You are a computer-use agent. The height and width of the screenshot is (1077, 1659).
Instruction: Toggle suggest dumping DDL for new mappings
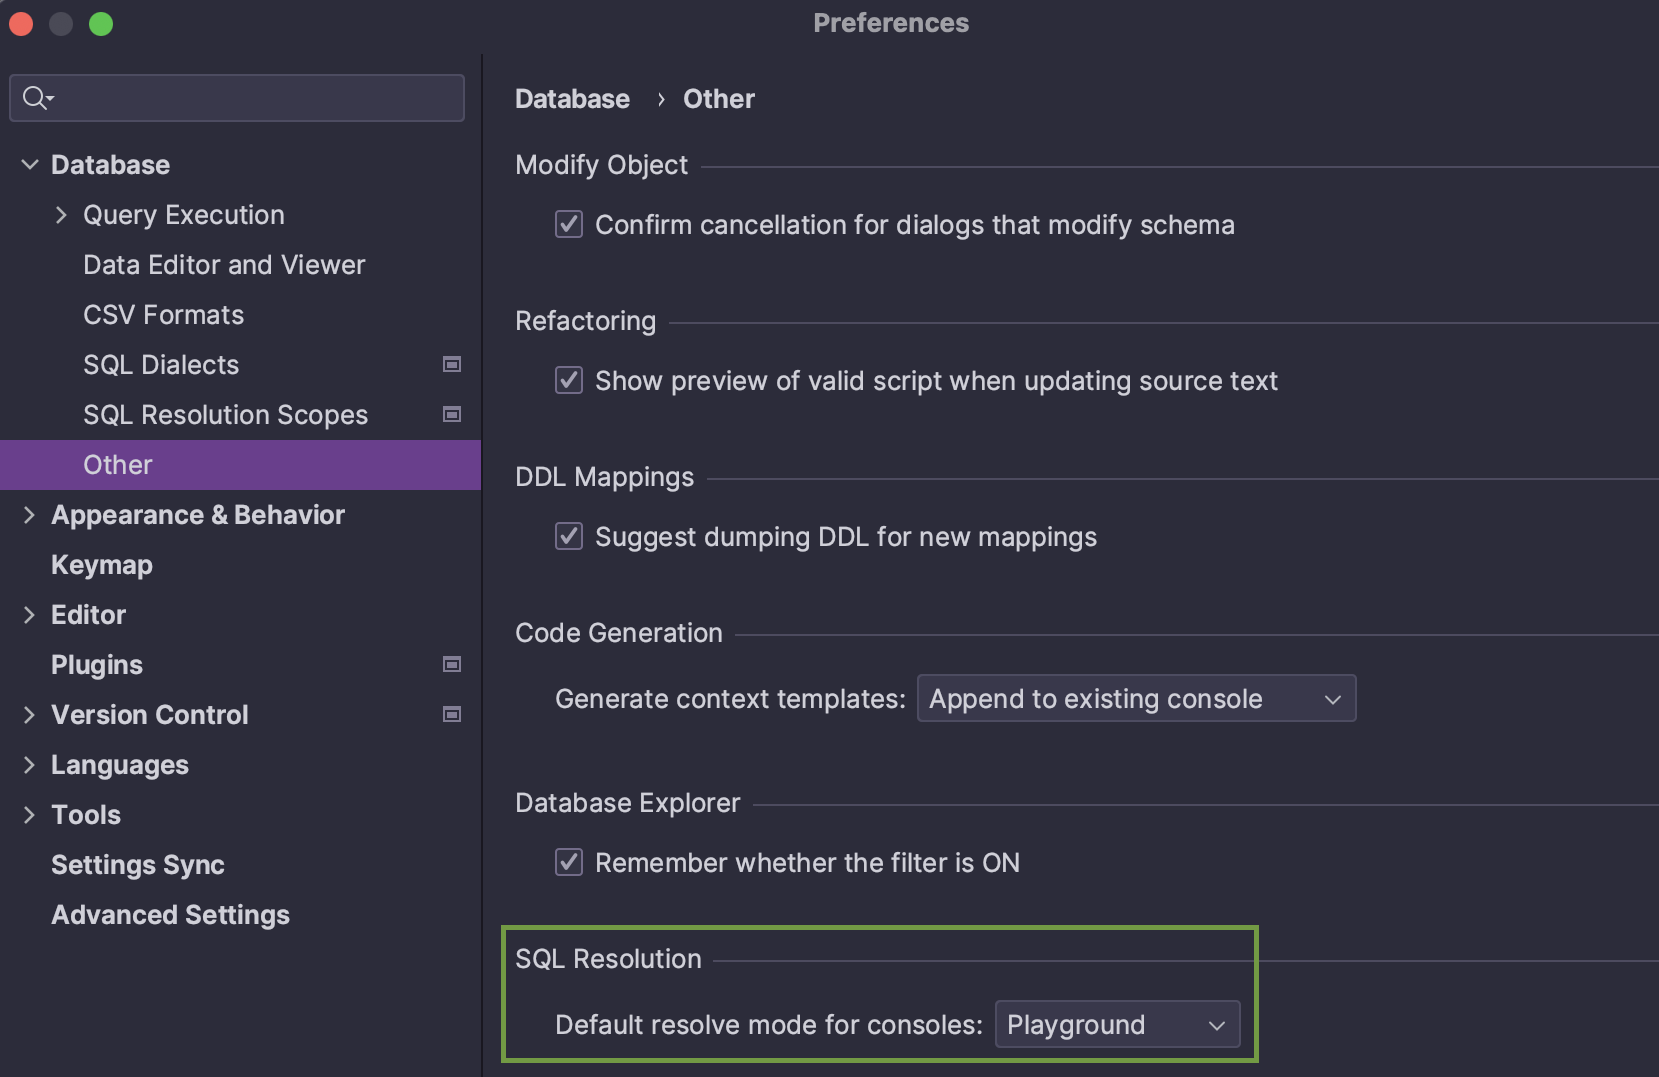(568, 536)
